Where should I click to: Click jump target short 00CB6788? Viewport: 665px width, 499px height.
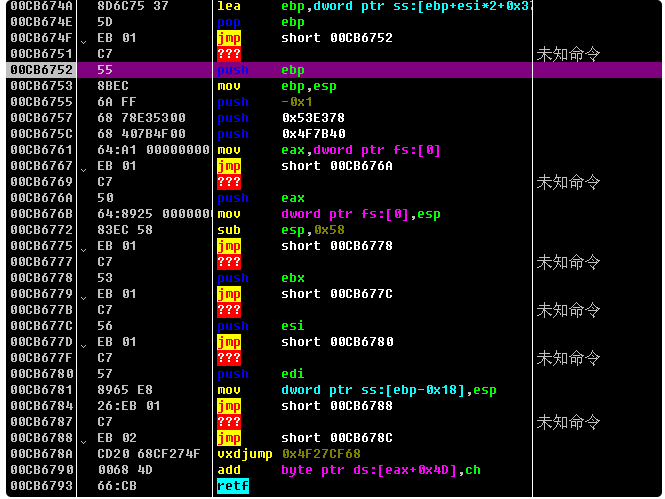337,406
